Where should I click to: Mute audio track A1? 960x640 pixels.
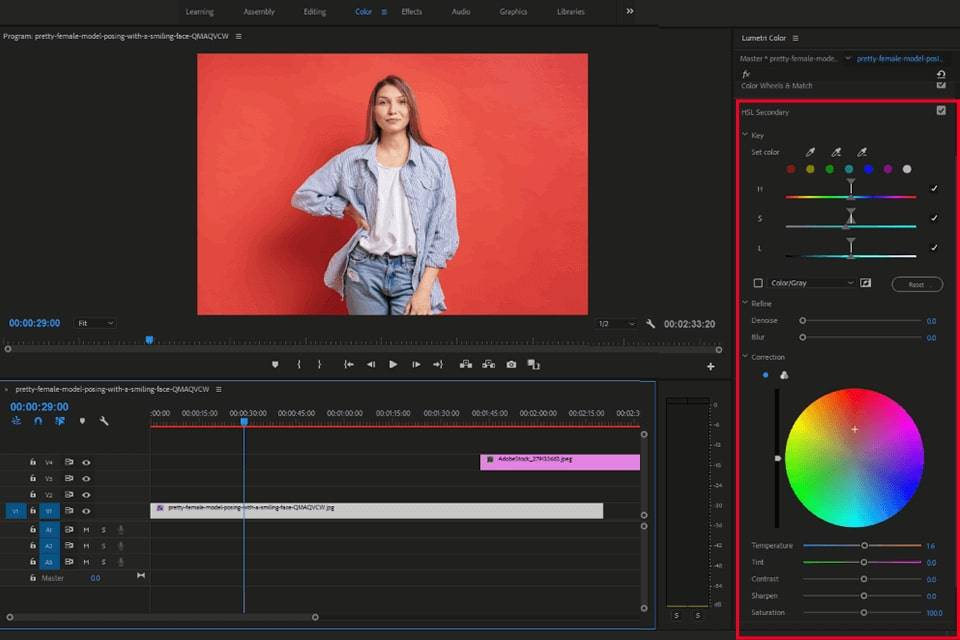click(x=86, y=530)
